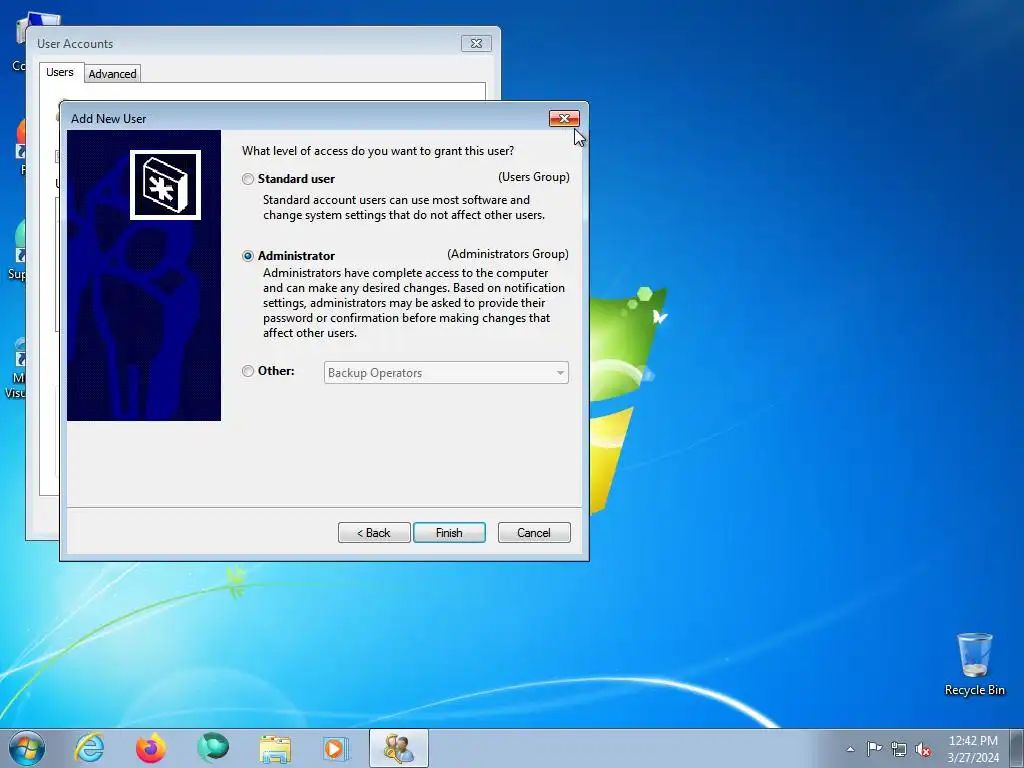The height and width of the screenshot is (768, 1024).
Task: Click the User Accounts taskbar button
Action: [x=398, y=748]
